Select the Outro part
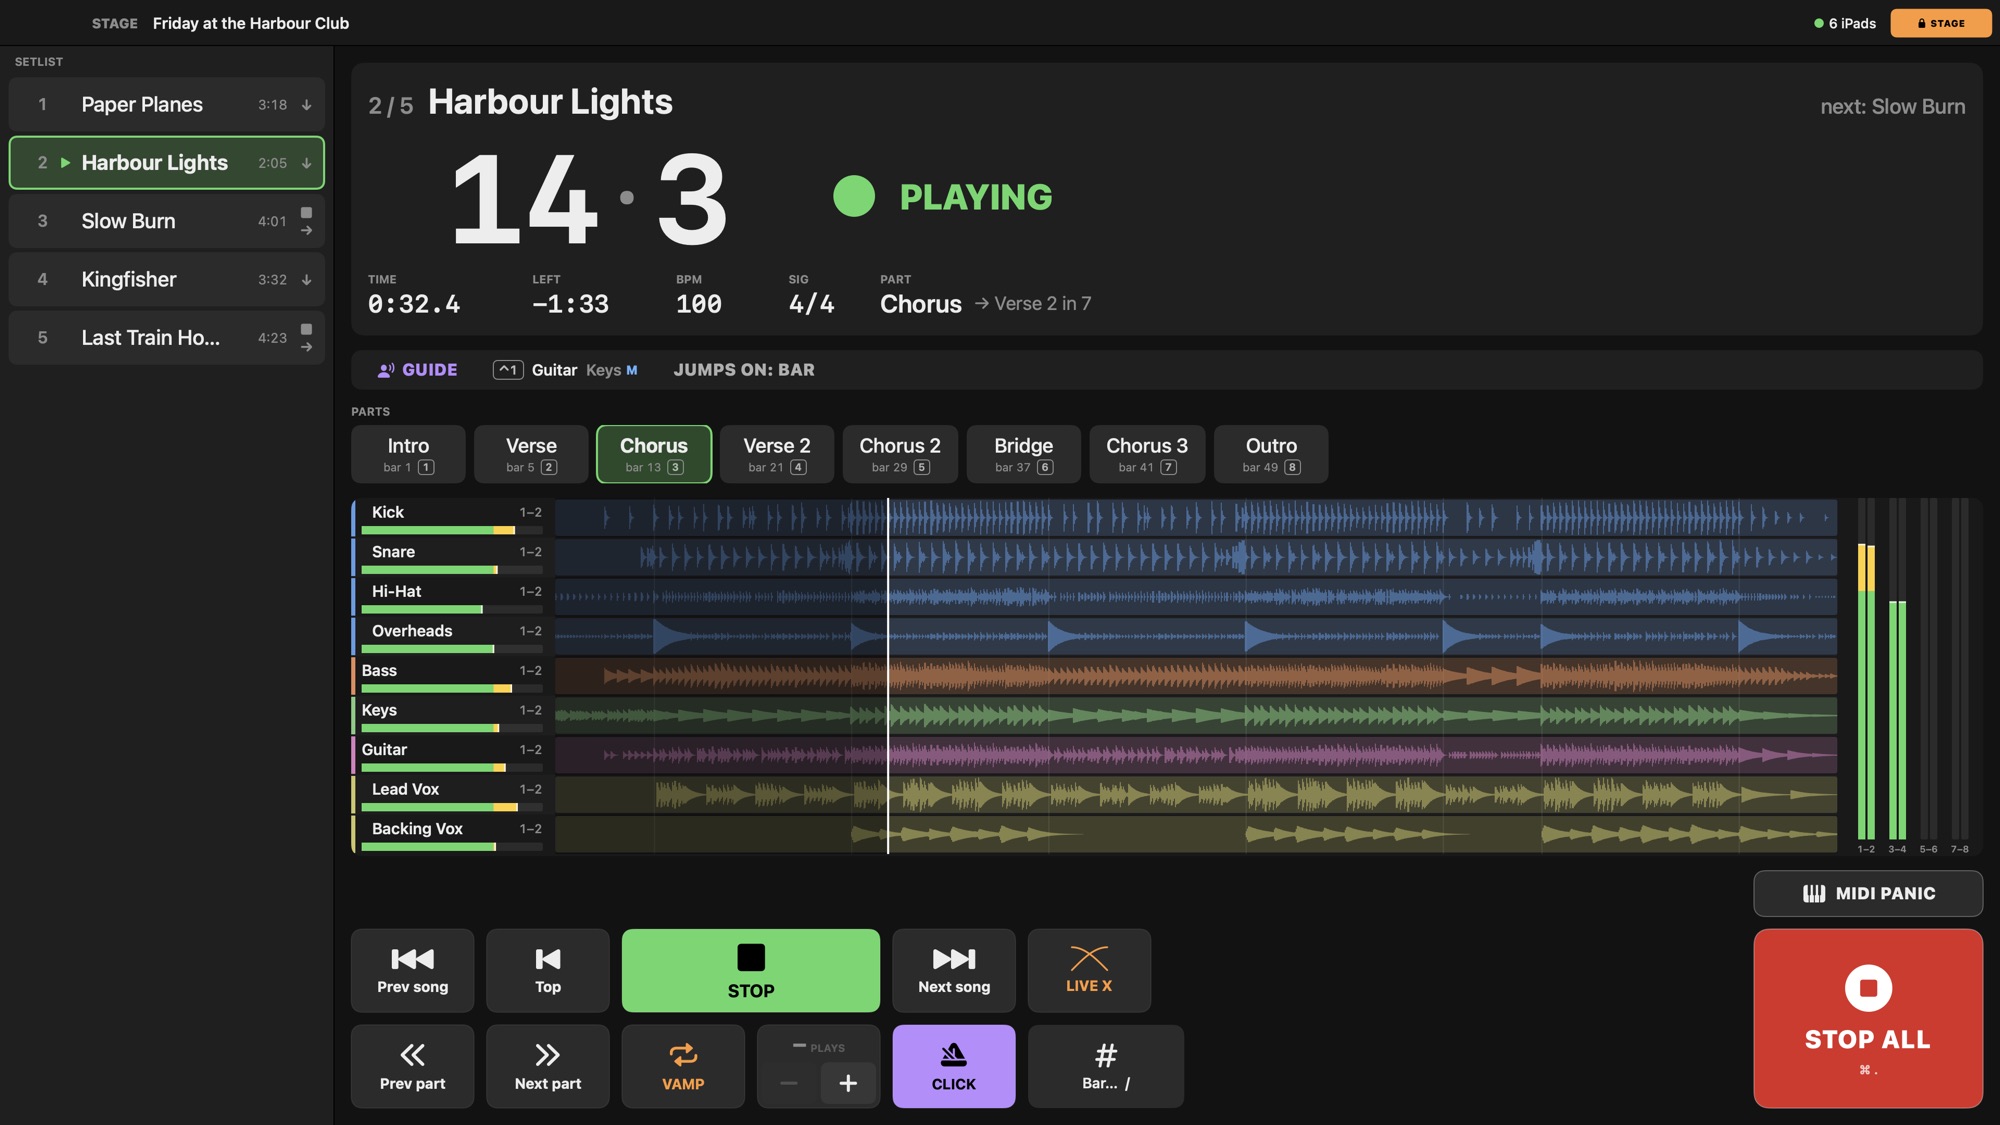 1270,454
